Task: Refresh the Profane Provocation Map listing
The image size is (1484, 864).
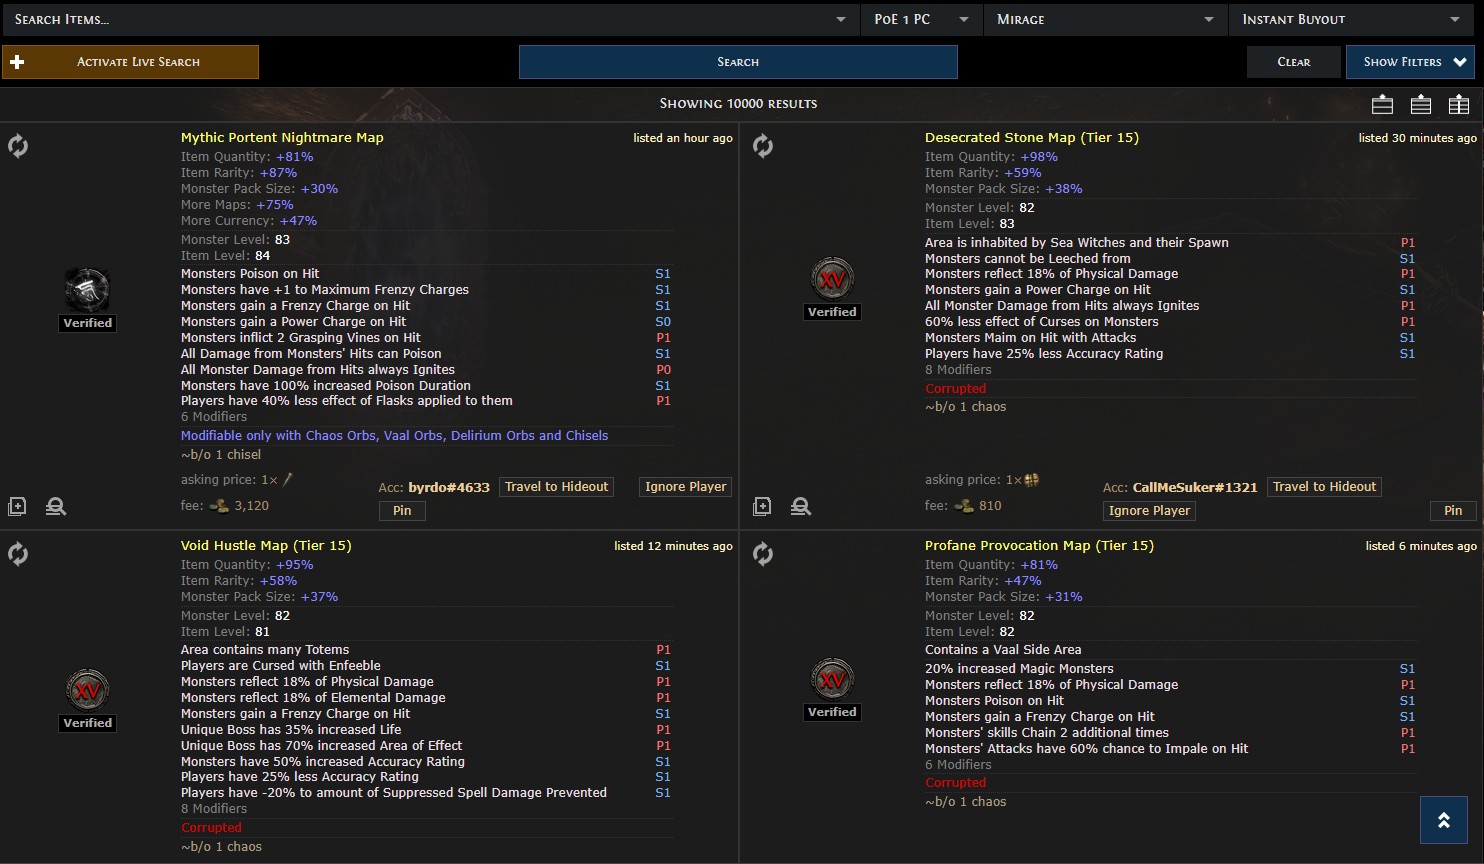Action: [x=763, y=554]
